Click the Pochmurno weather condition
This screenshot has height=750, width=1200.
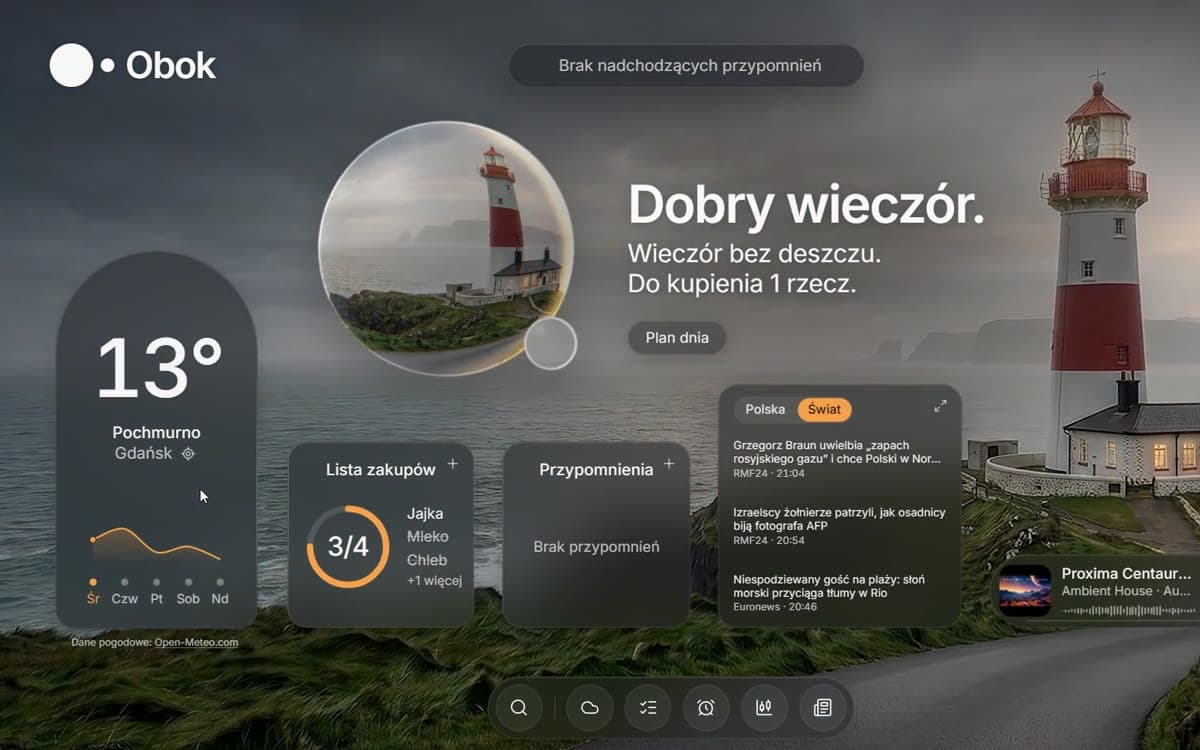coord(157,433)
